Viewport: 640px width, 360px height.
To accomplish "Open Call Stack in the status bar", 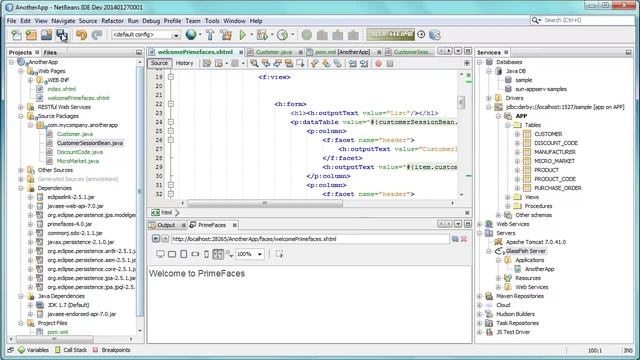I will point(71,350).
